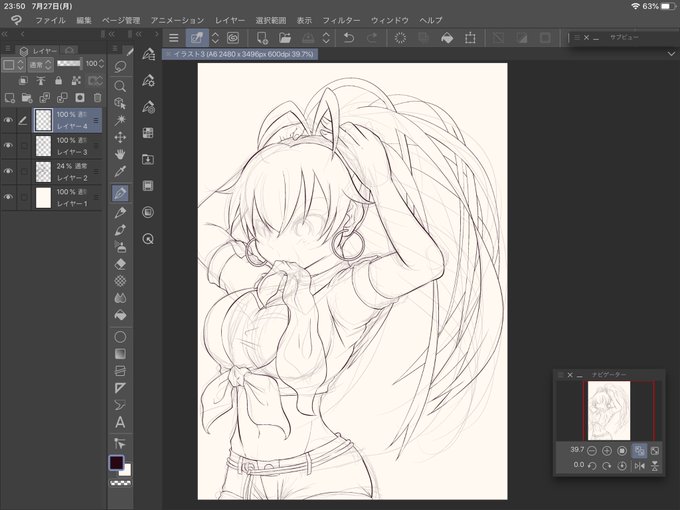Click the main drawing color swatch
The height and width of the screenshot is (510, 680).
pos(116,463)
